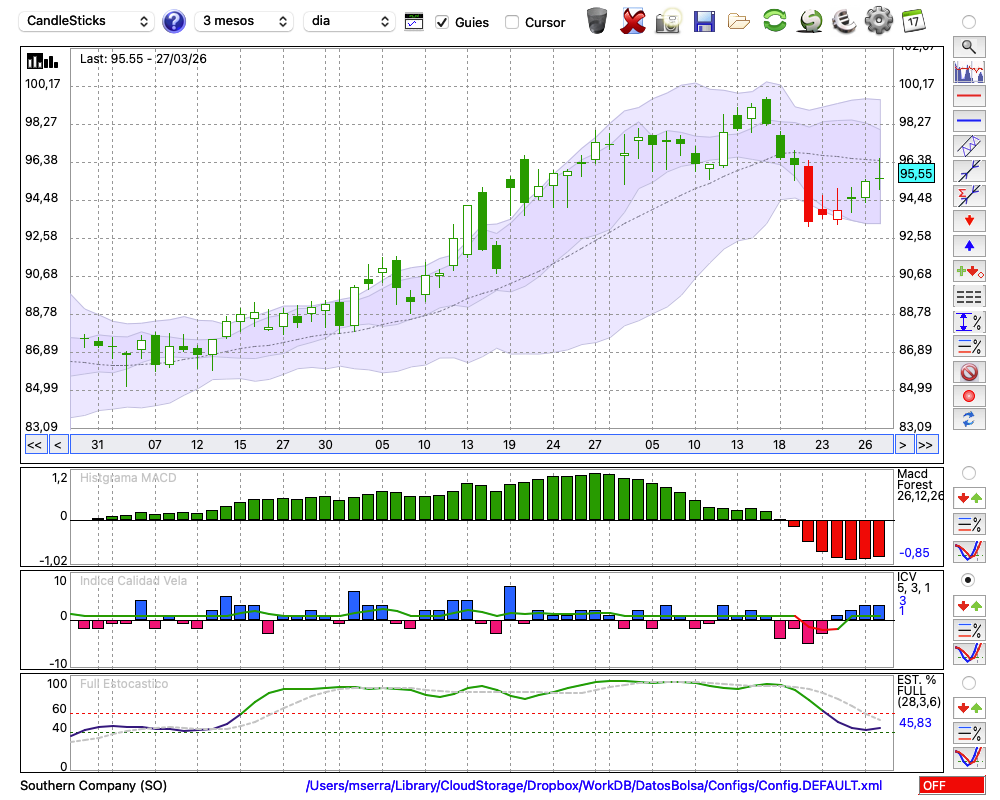Open file with the folder icon
Image resolution: width=1000 pixels, height=800 pixels.
click(x=739, y=22)
